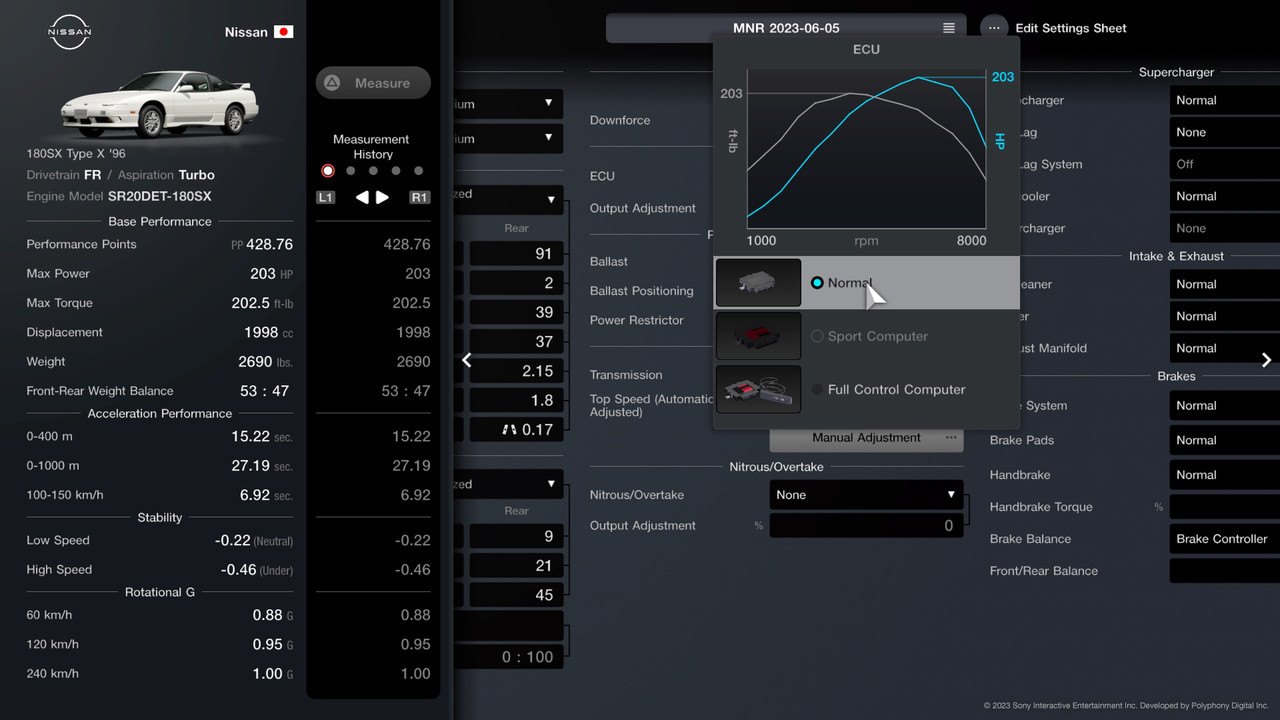This screenshot has height=720, width=1280.
Task: Open the Supercharger Normal dropdown
Action: (1225, 100)
